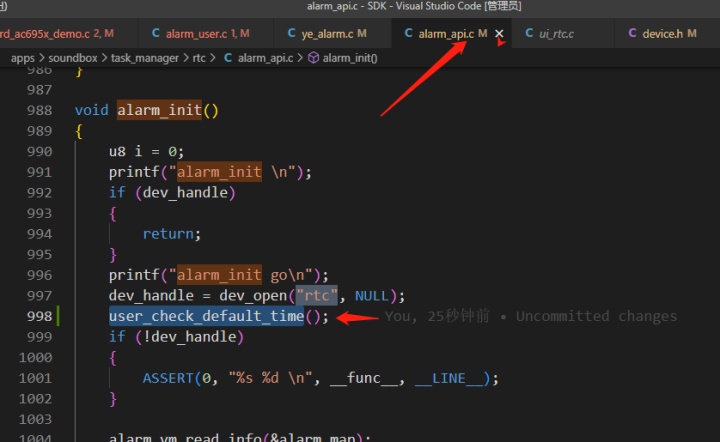Click the ASSERT macro on line 1001
Viewport: 720px width, 442px height.
168,378
